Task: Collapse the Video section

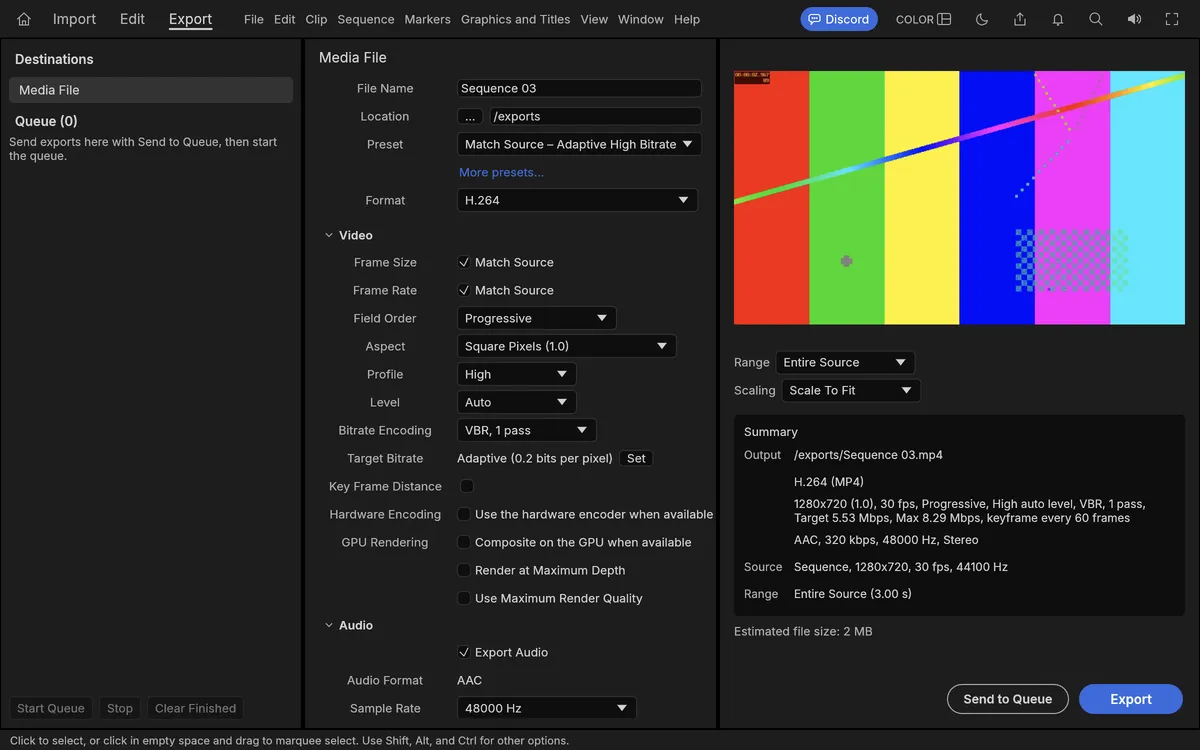Action: (x=329, y=236)
